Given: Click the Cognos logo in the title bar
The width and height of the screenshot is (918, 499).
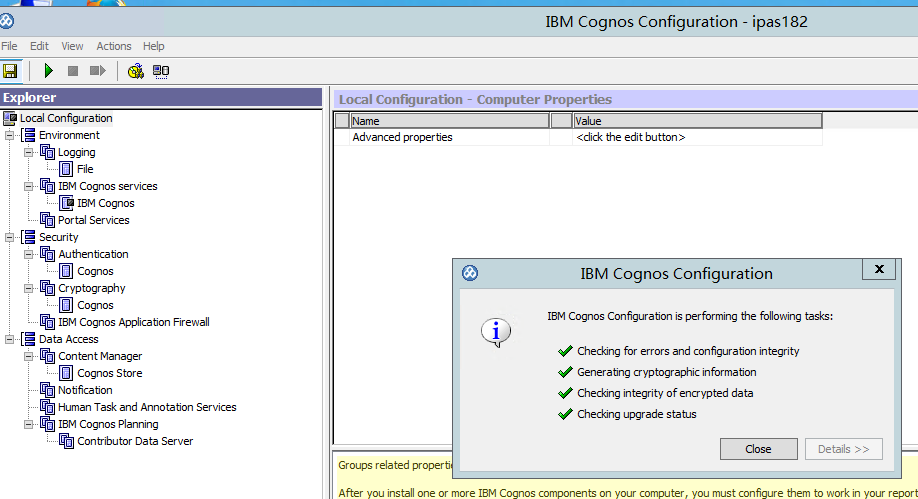Looking at the screenshot, I should click(7, 21).
